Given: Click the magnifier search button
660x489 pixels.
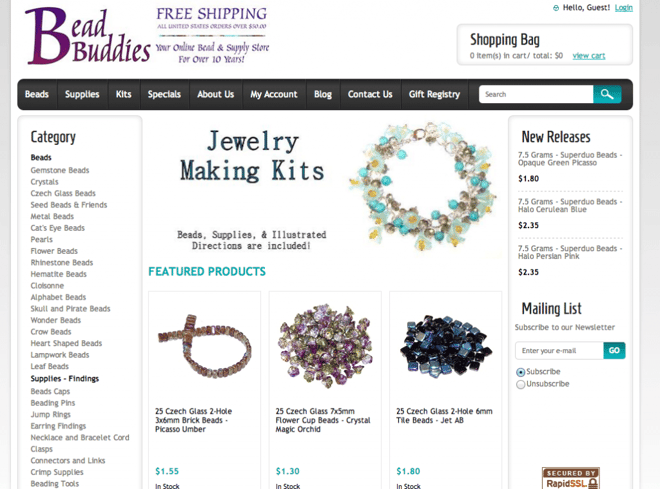Looking at the screenshot, I should pos(607,94).
